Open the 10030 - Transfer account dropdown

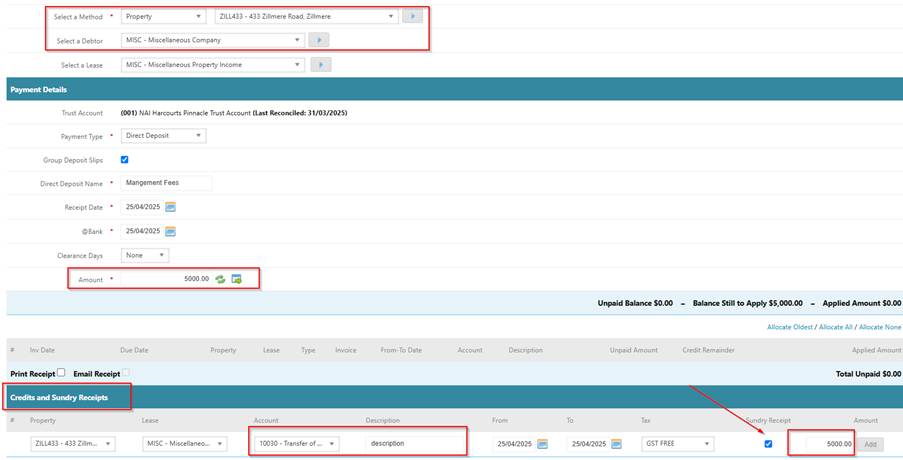point(297,444)
